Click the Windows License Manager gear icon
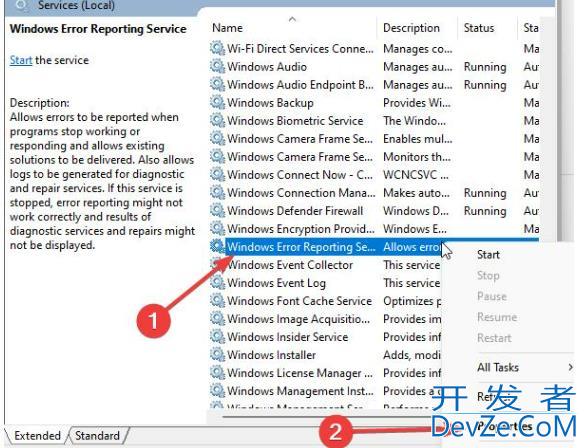587x448 pixels. point(217,372)
